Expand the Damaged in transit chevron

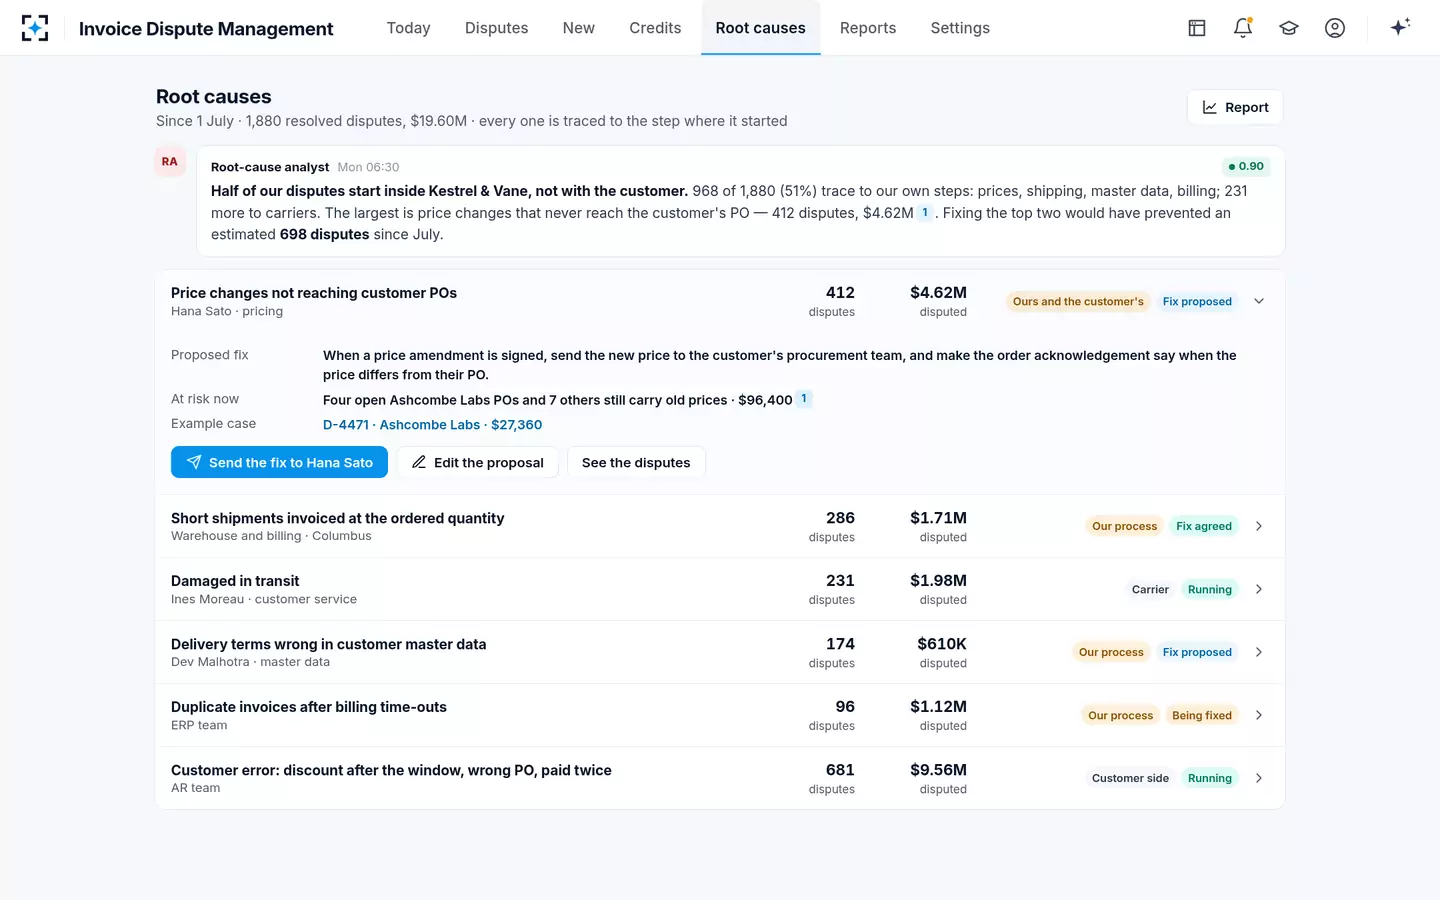point(1259,589)
